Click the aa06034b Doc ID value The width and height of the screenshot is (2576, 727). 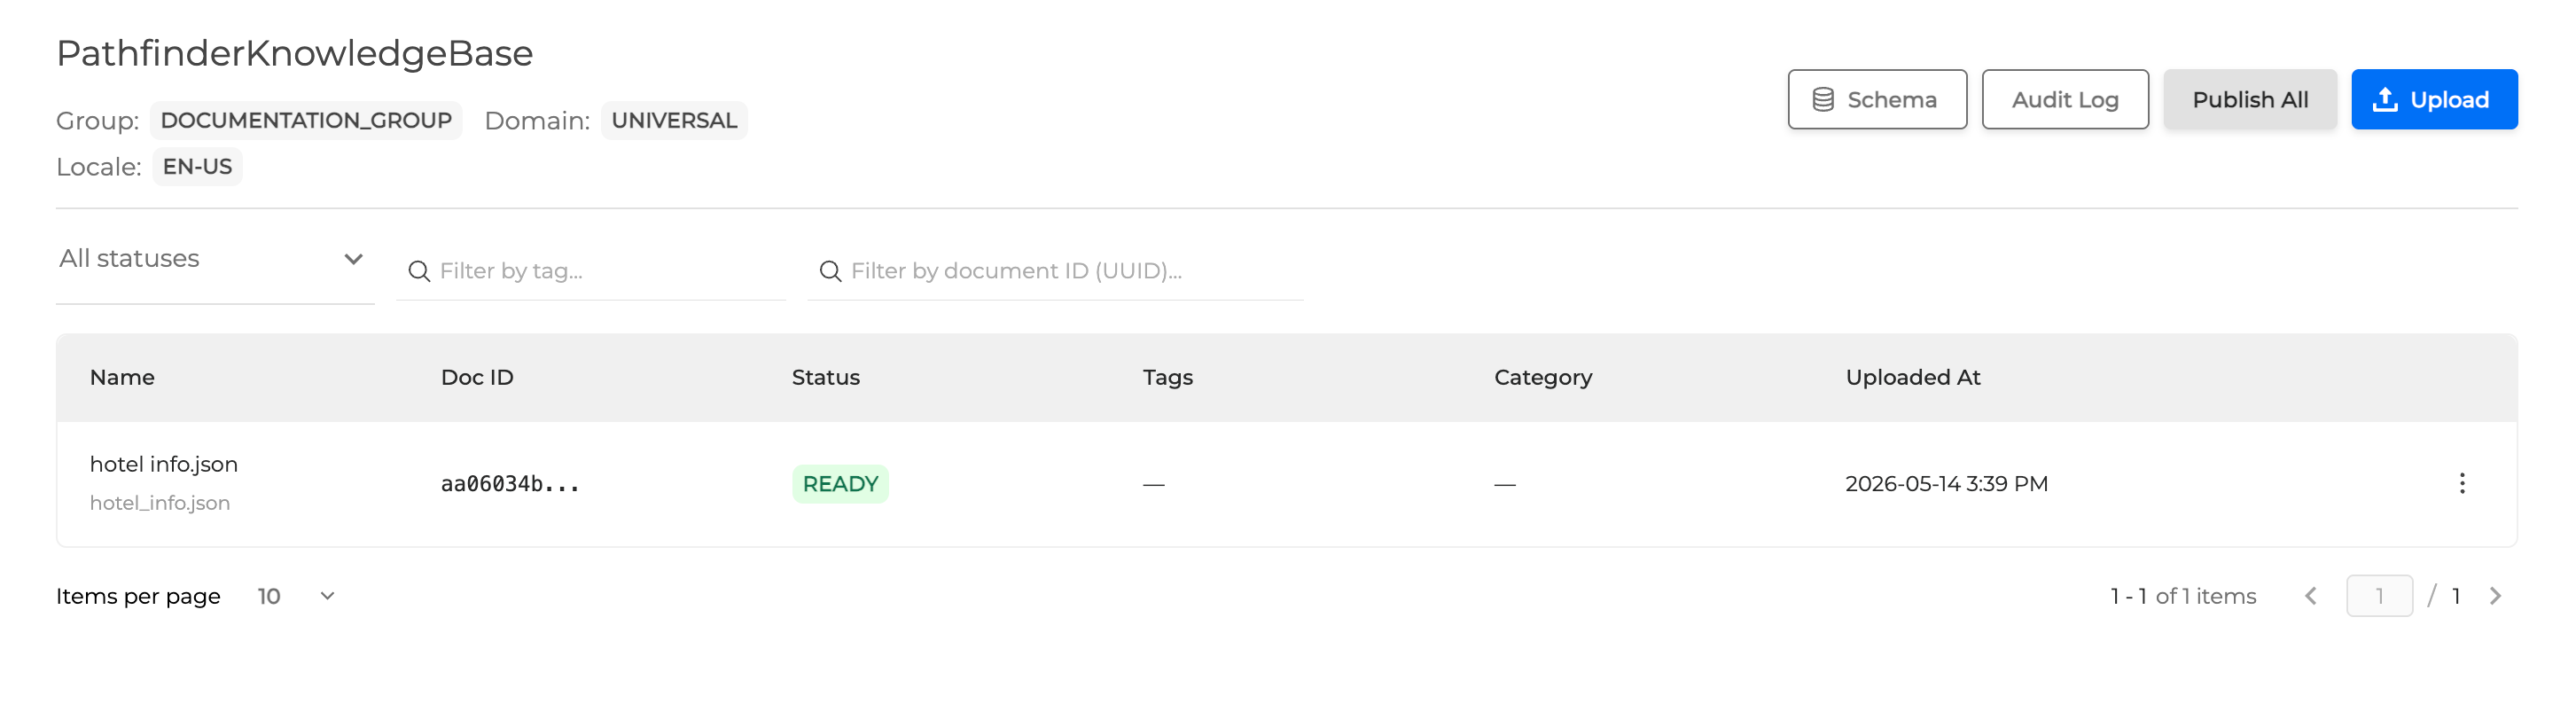pos(510,484)
